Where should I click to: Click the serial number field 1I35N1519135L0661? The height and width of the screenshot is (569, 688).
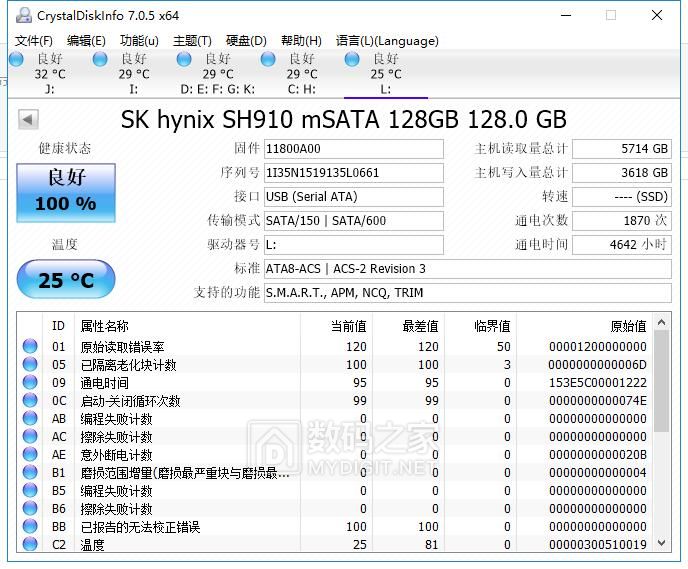(354, 173)
